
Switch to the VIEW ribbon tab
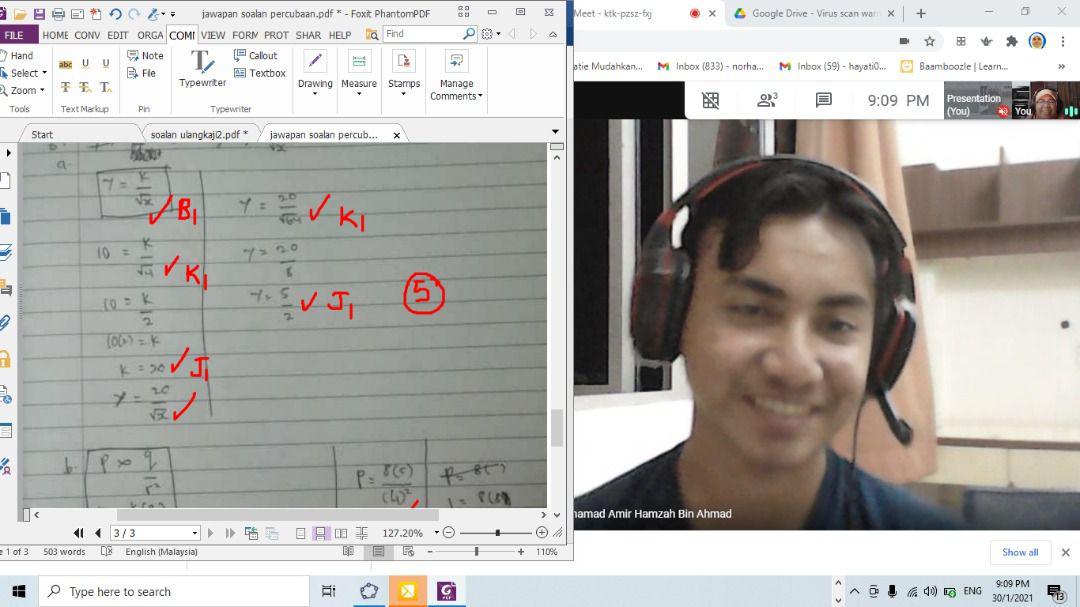213,35
